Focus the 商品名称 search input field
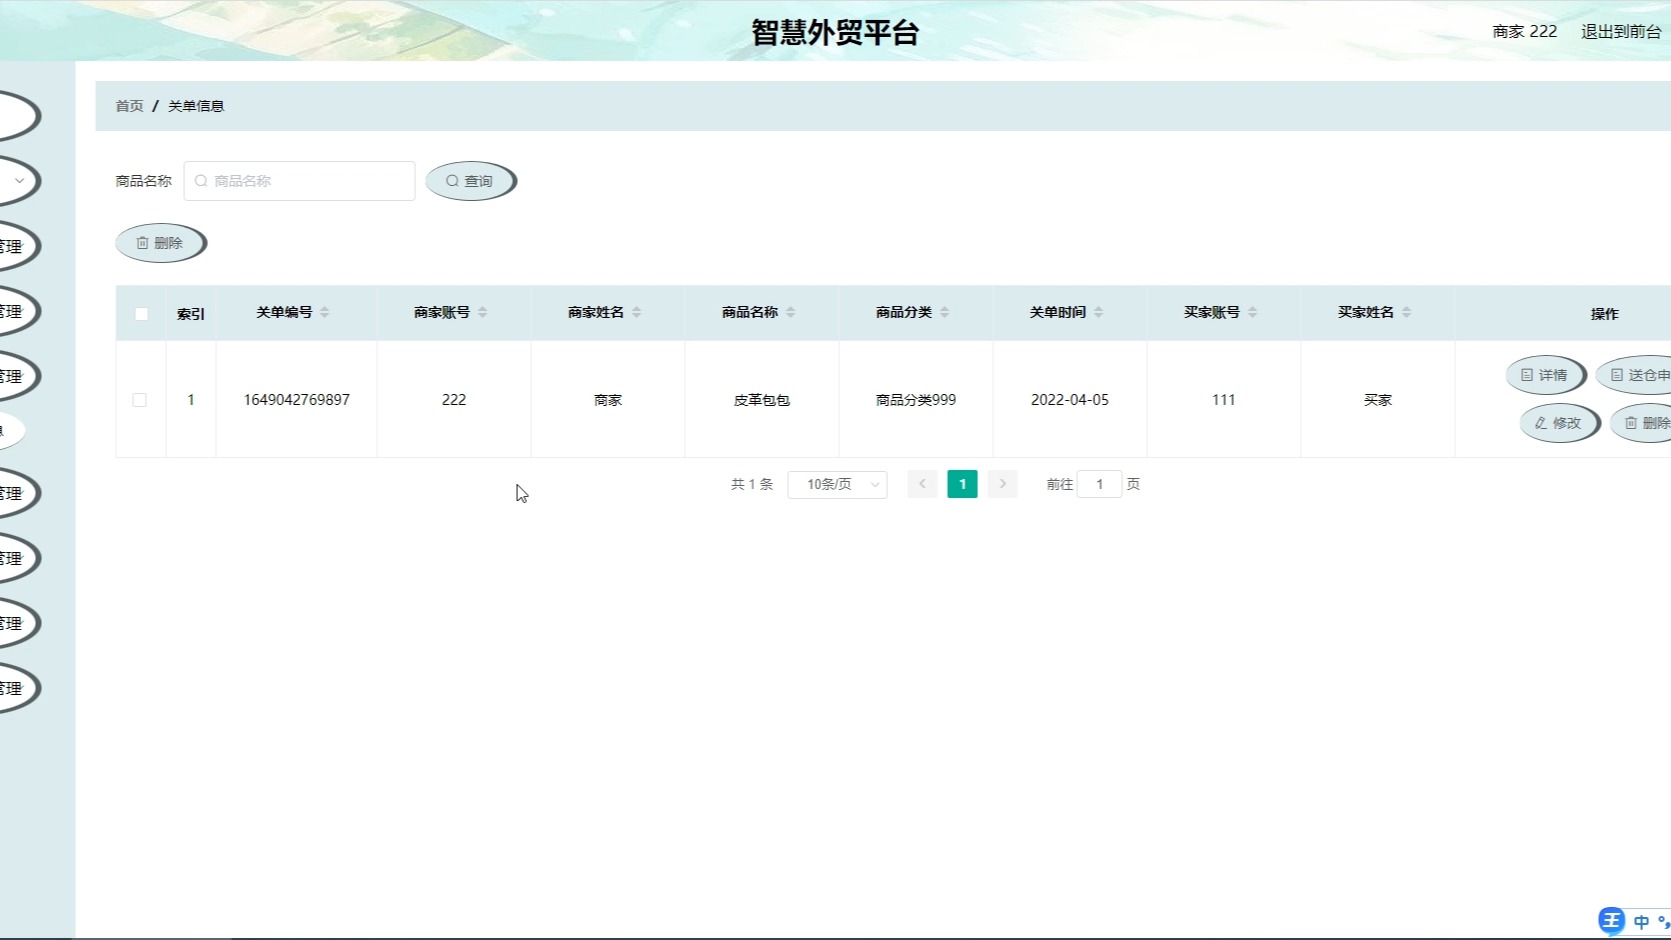1671x940 pixels. 299,181
